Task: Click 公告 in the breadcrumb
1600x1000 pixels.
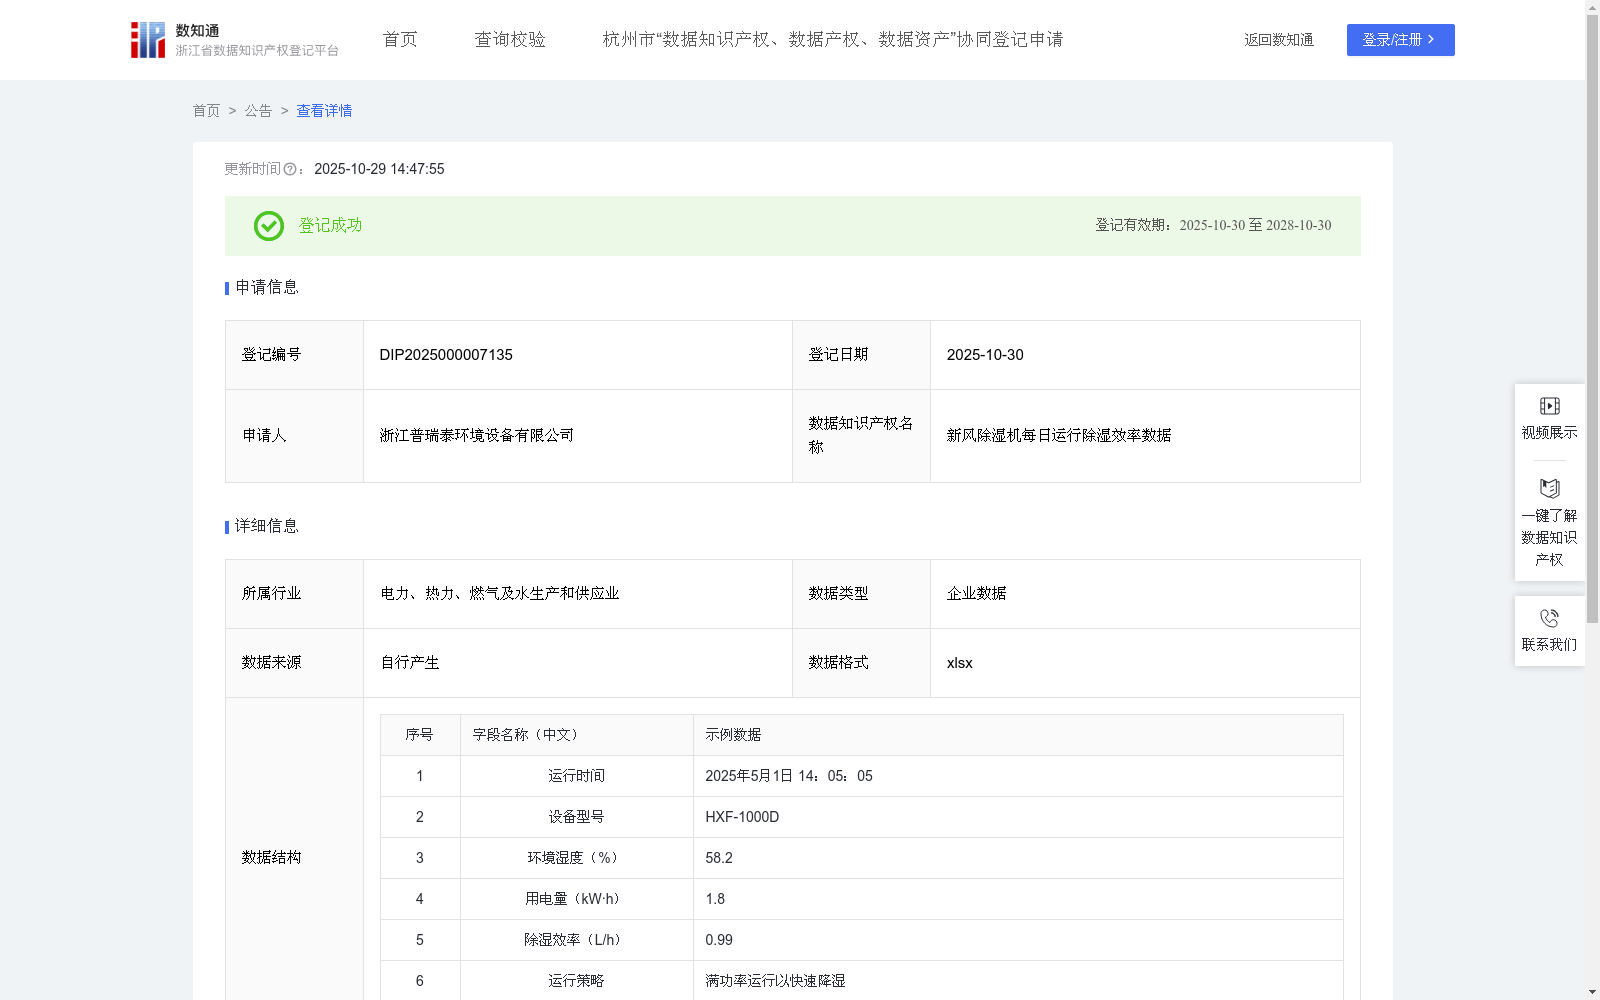Action: [x=258, y=111]
